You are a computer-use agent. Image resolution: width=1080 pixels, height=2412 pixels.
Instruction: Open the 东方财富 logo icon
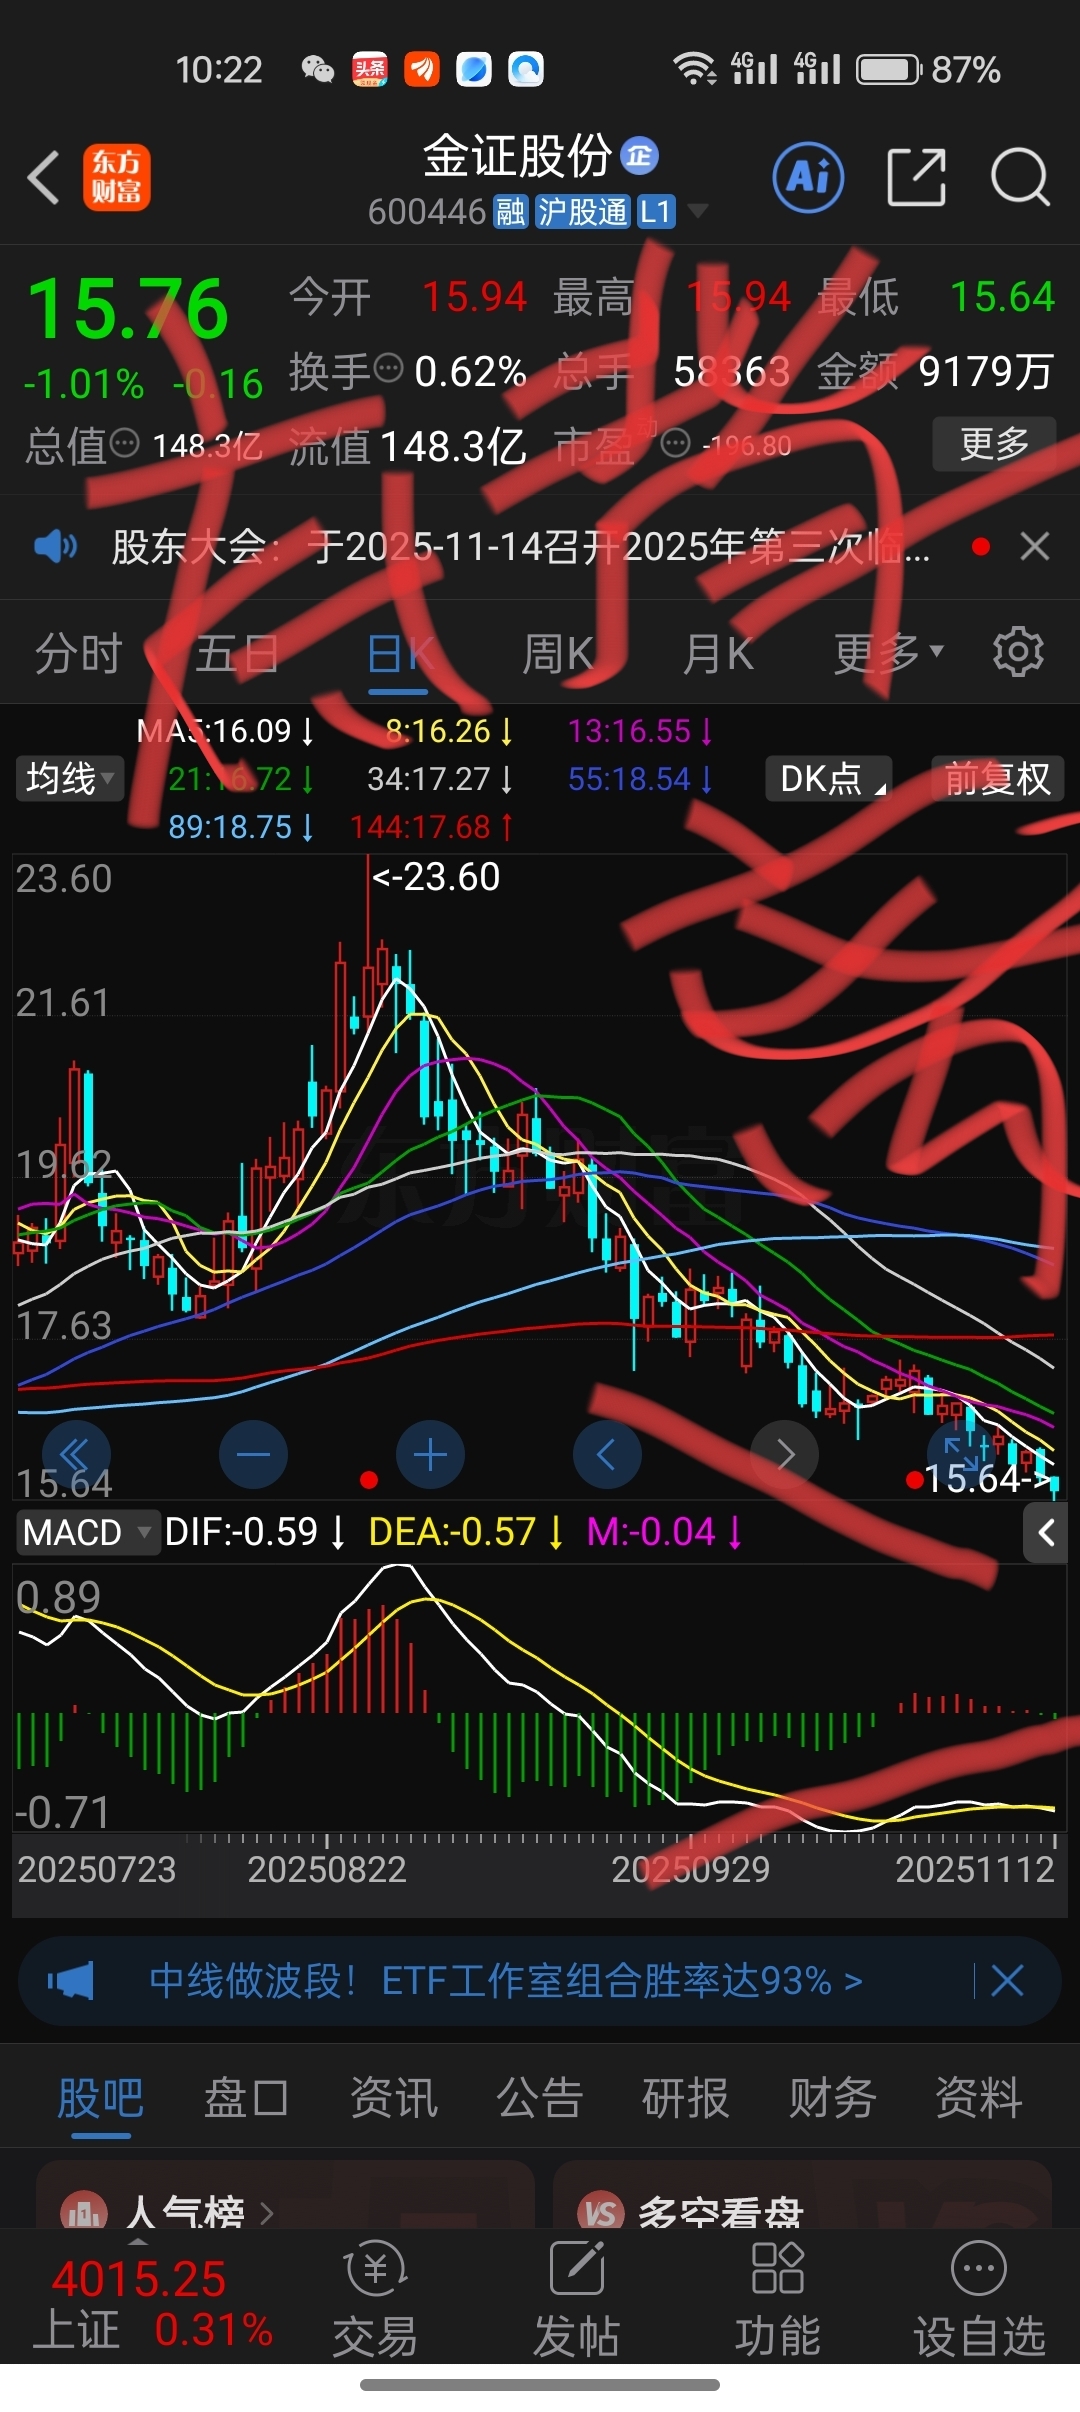[x=116, y=177]
